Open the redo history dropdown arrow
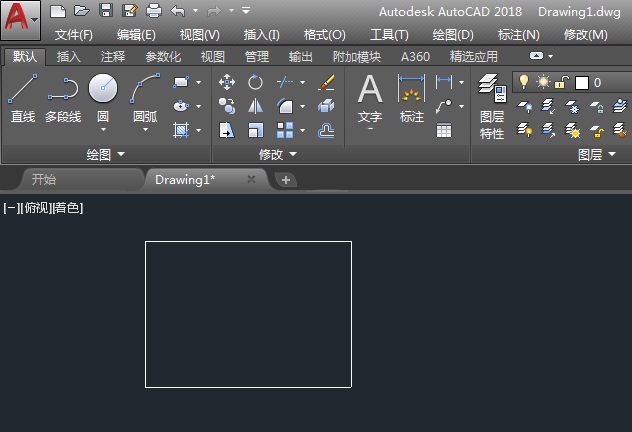The image size is (632, 432). (231, 10)
